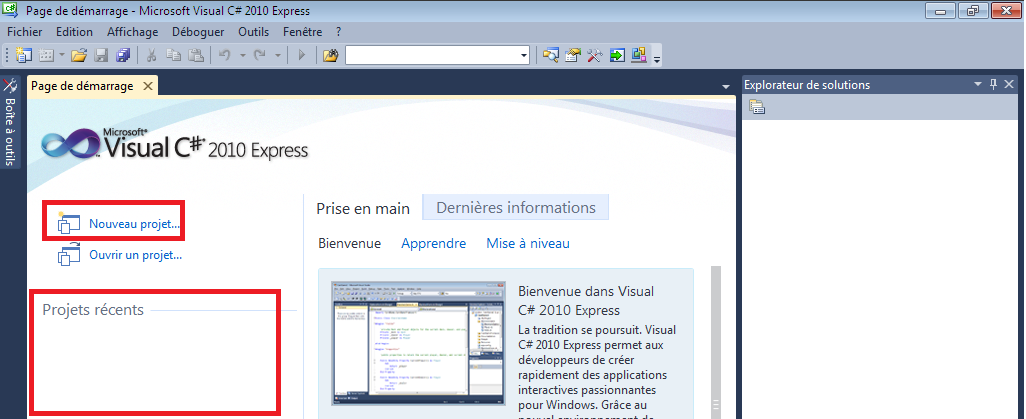This screenshot has height=419, width=1026.
Task: Click the Copy icon in toolbar
Action: [173, 56]
